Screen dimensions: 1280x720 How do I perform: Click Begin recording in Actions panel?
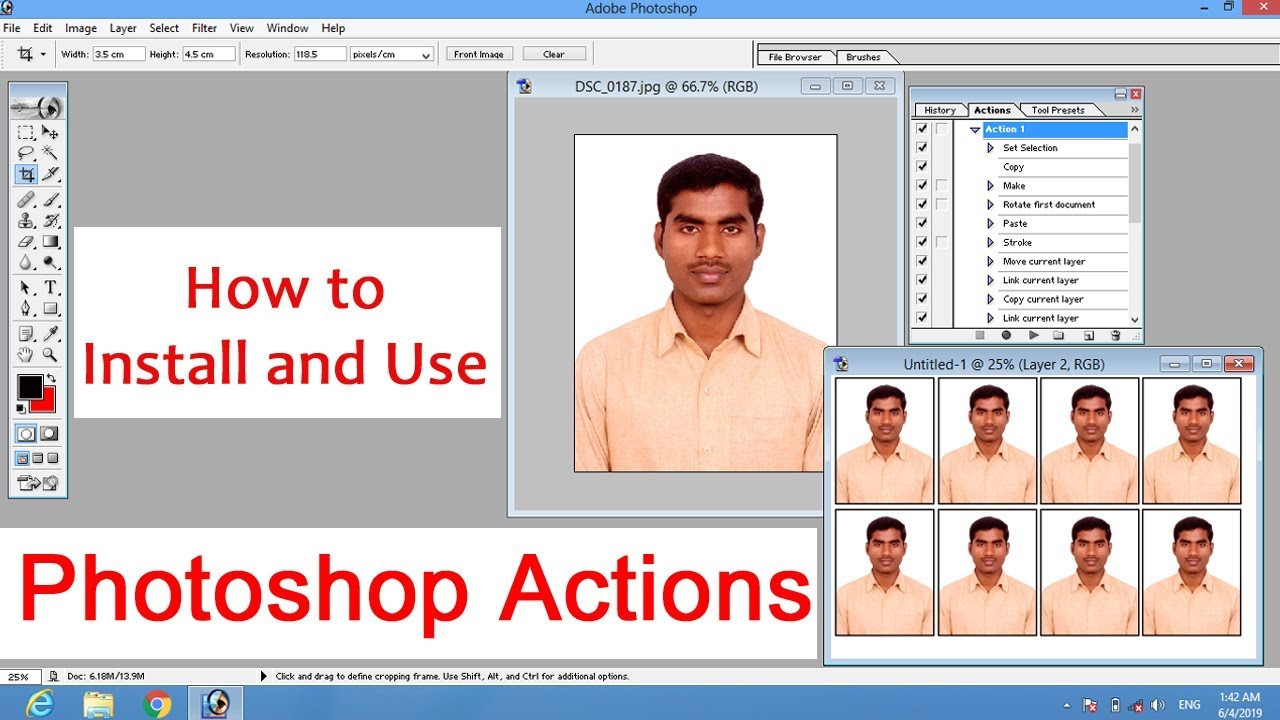pyautogui.click(x=1006, y=335)
